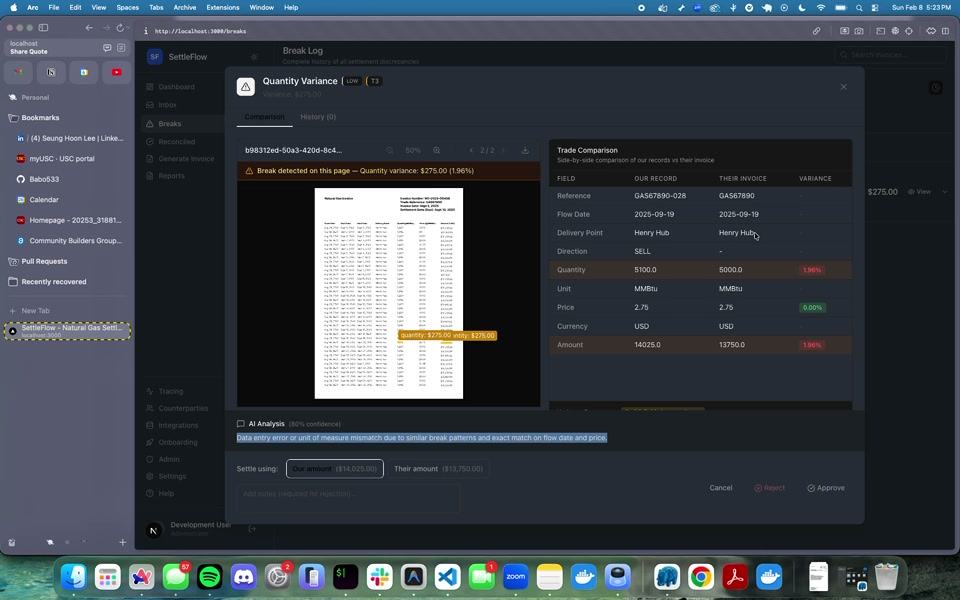Reload the page in Arc
This screenshot has height=600, width=960.
click(121, 28)
